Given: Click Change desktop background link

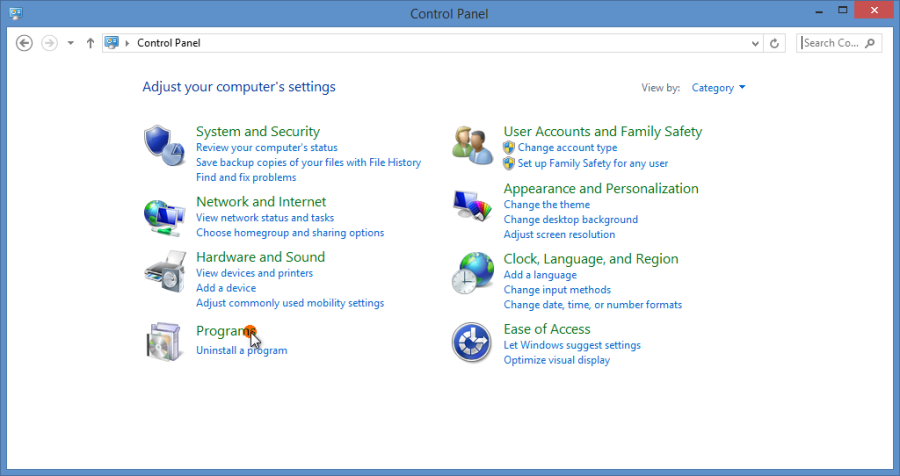Looking at the screenshot, I should point(570,219).
